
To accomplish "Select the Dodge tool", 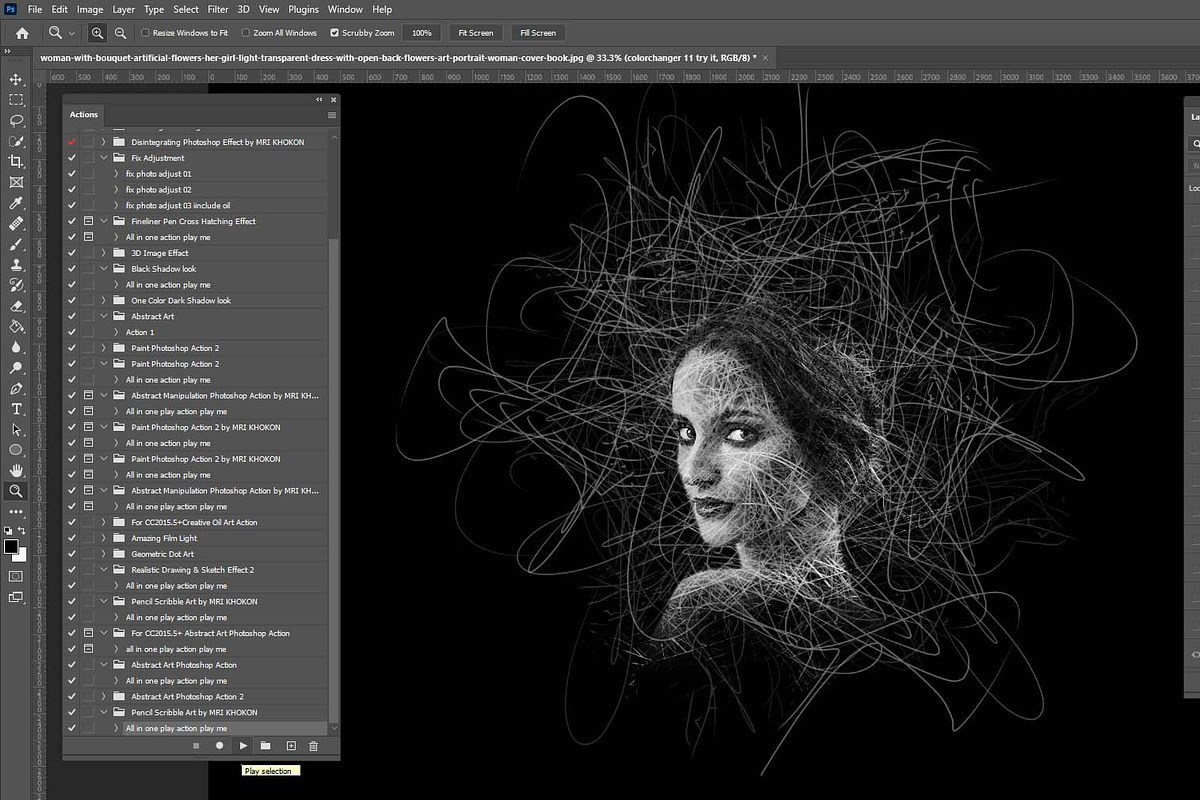I will [x=16, y=368].
